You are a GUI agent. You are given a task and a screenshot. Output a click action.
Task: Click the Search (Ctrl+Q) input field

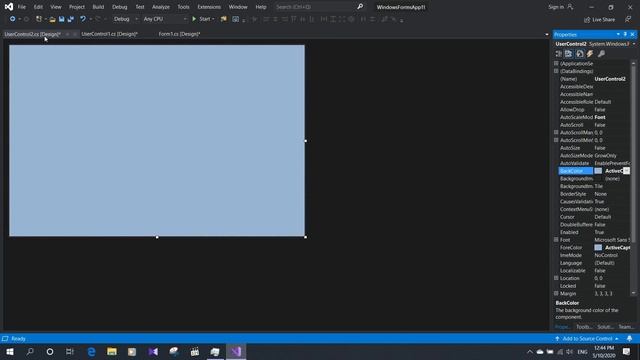click(313, 7)
